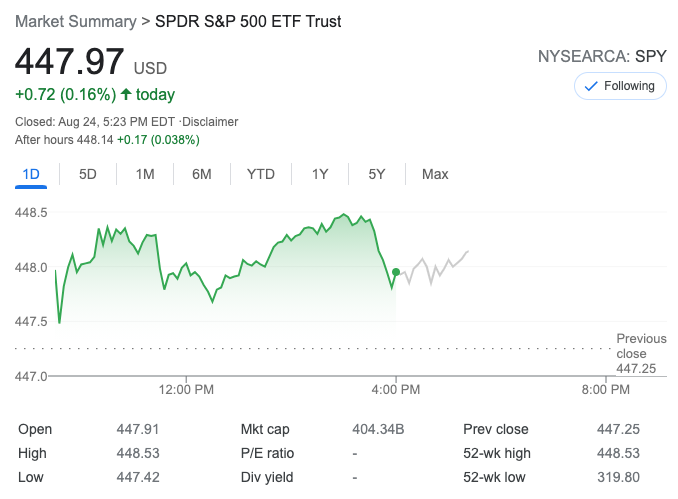The height and width of the screenshot is (499, 678).
Task: Select the 1D time range tab
Action: coord(31,174)
